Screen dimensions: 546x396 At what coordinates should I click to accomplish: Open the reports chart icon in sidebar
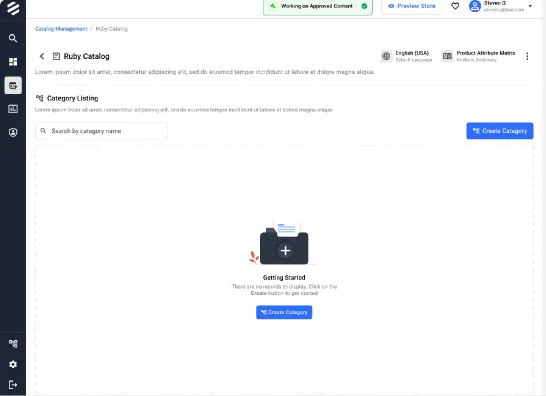[x=13, y=109]
